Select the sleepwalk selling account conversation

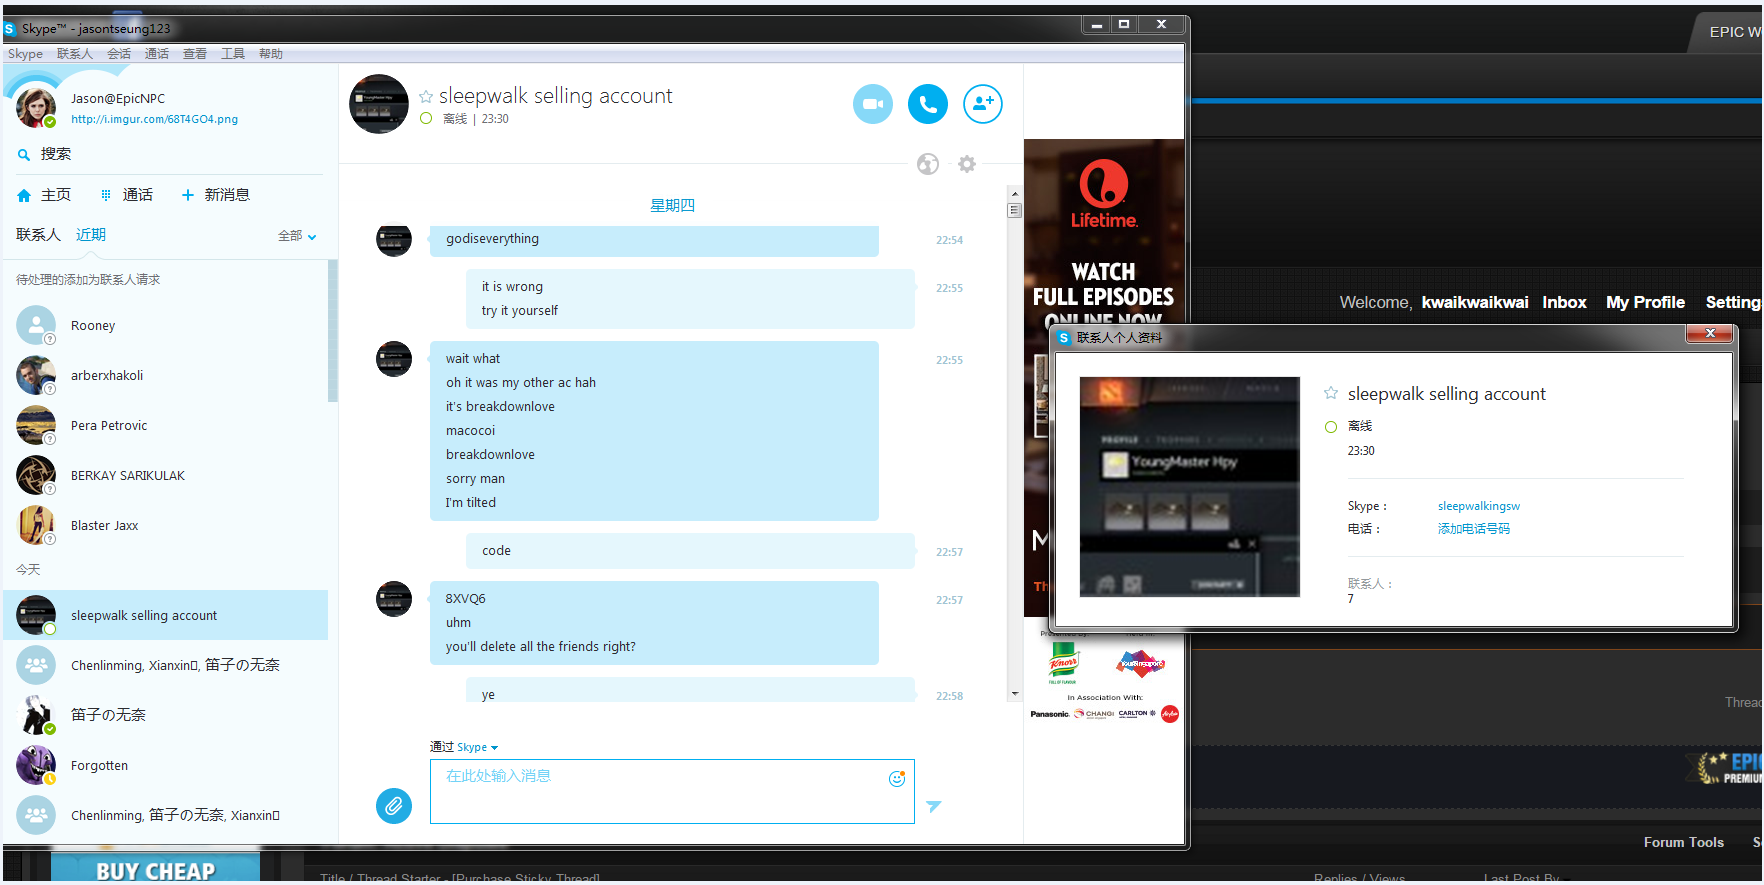(166, 615)
